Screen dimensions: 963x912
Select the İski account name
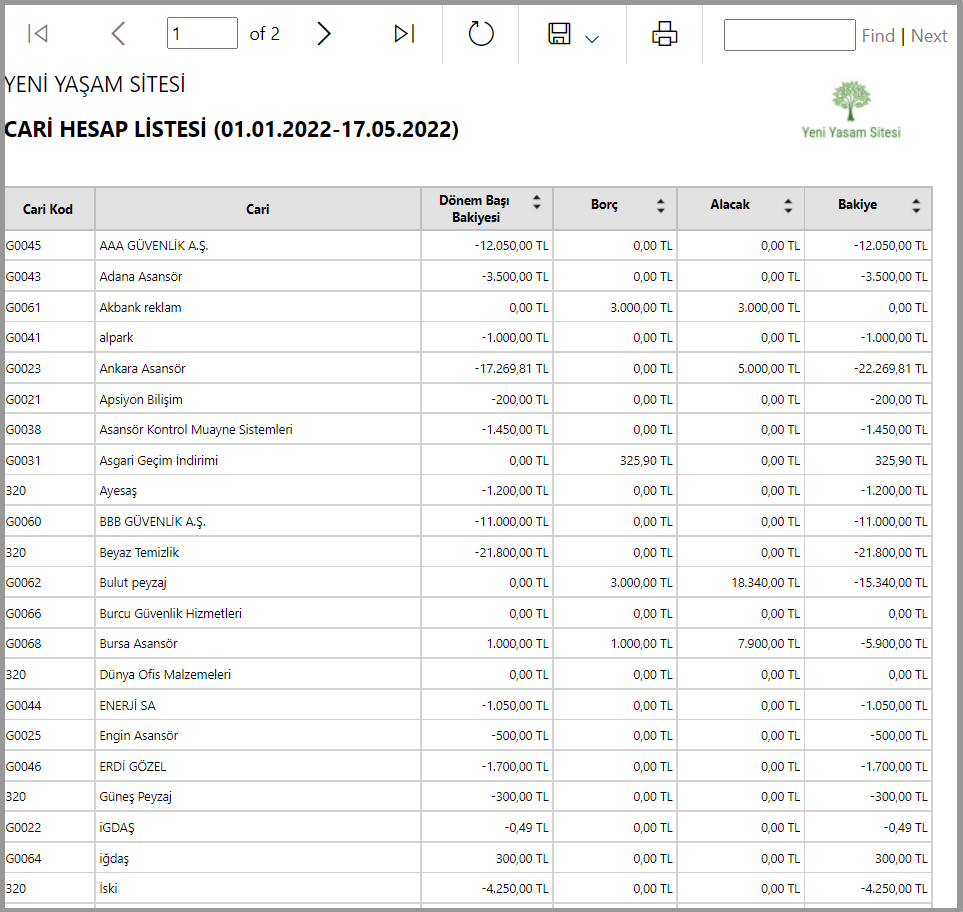tap(108, 888)
